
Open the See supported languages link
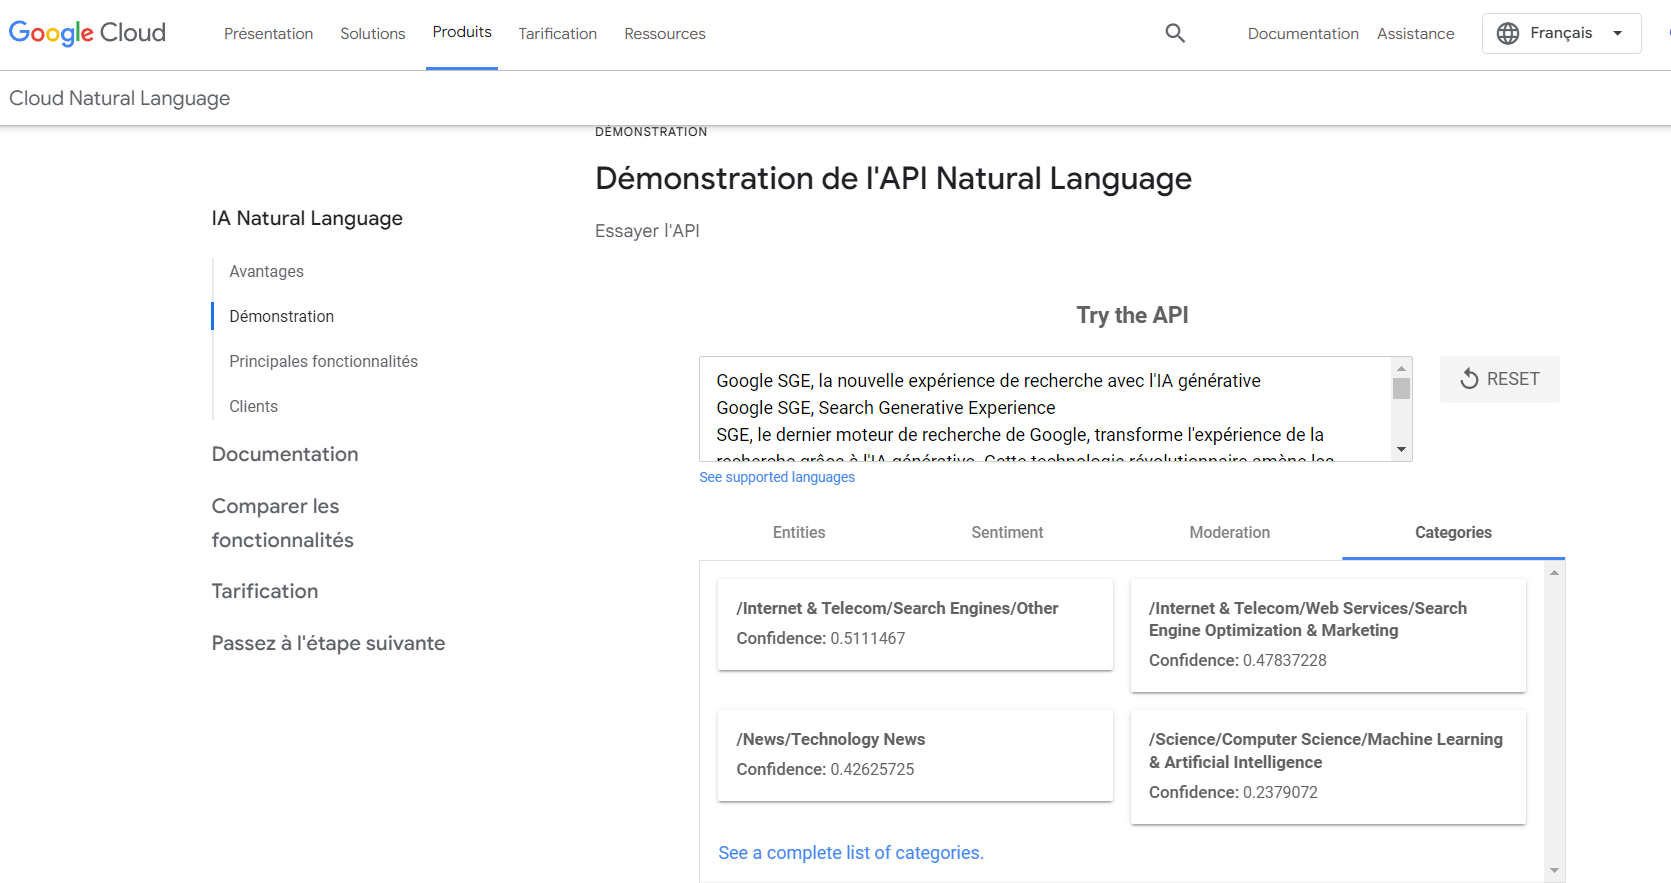(x=777, y=477)
